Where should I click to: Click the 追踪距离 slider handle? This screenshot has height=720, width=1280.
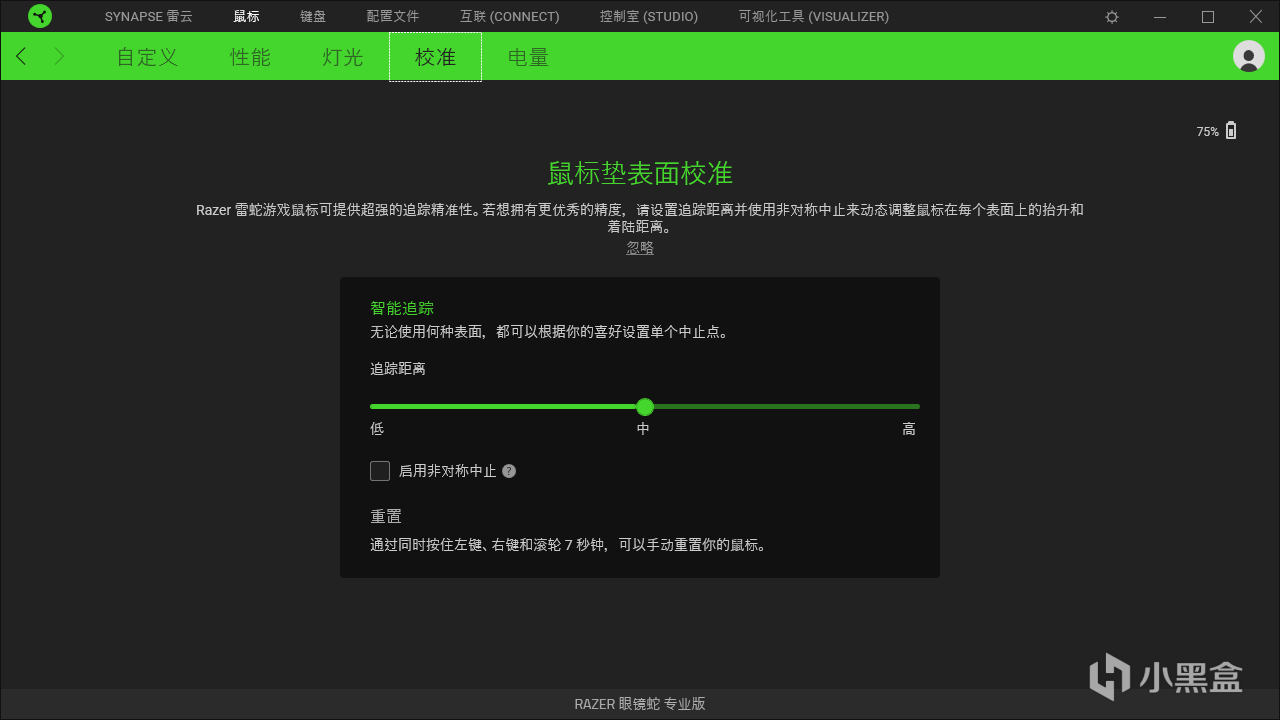point(645,407)
